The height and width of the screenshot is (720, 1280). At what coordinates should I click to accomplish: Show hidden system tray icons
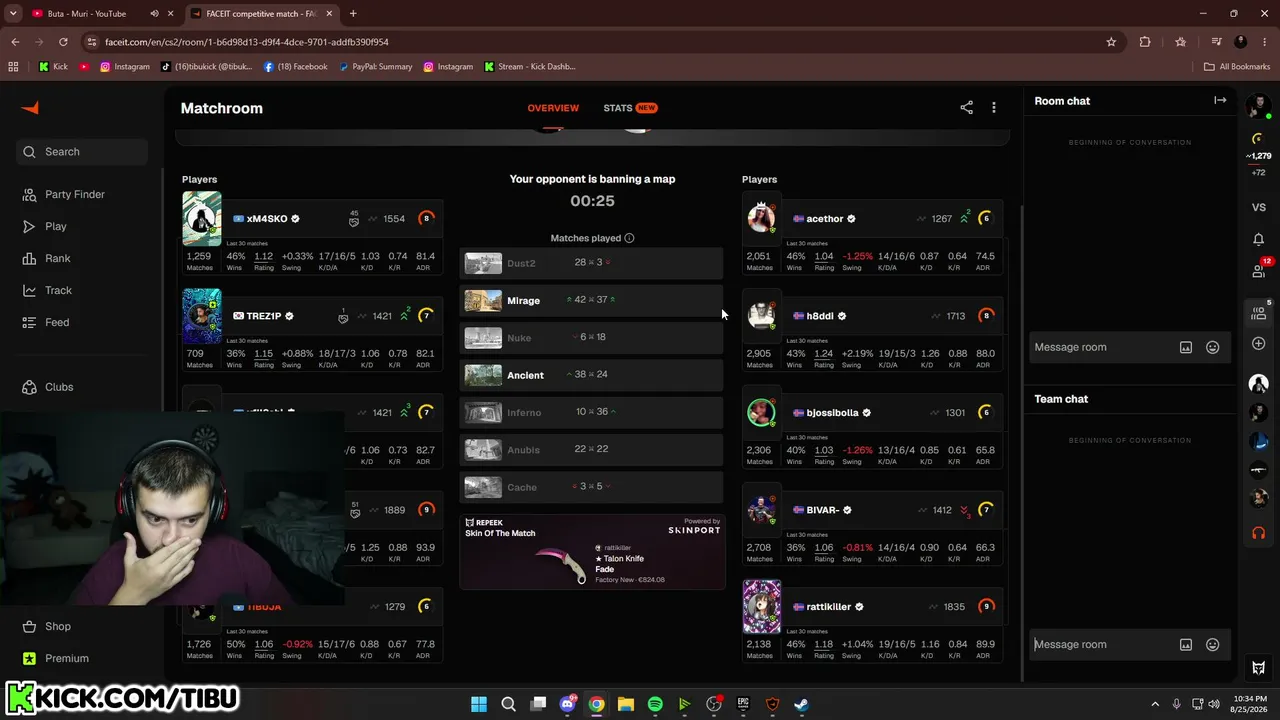1155,704
